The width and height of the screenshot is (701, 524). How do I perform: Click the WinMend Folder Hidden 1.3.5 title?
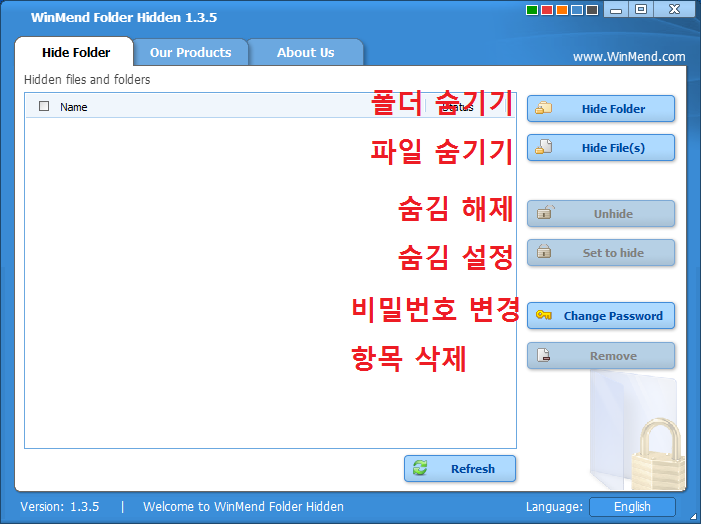[124, 17]
